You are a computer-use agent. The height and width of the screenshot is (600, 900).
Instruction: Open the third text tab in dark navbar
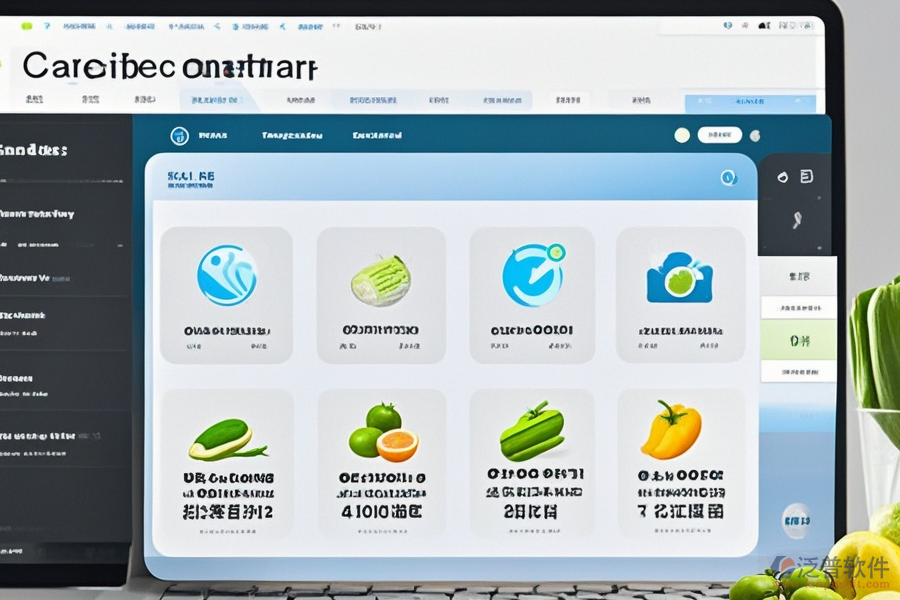(377, 135)
